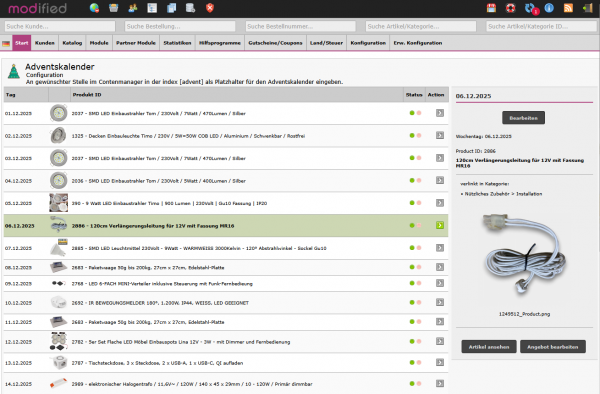Click the action arrow for 08.12.2025 row
The width and height of the screenshot is (600, 394).
click(440, 267)
